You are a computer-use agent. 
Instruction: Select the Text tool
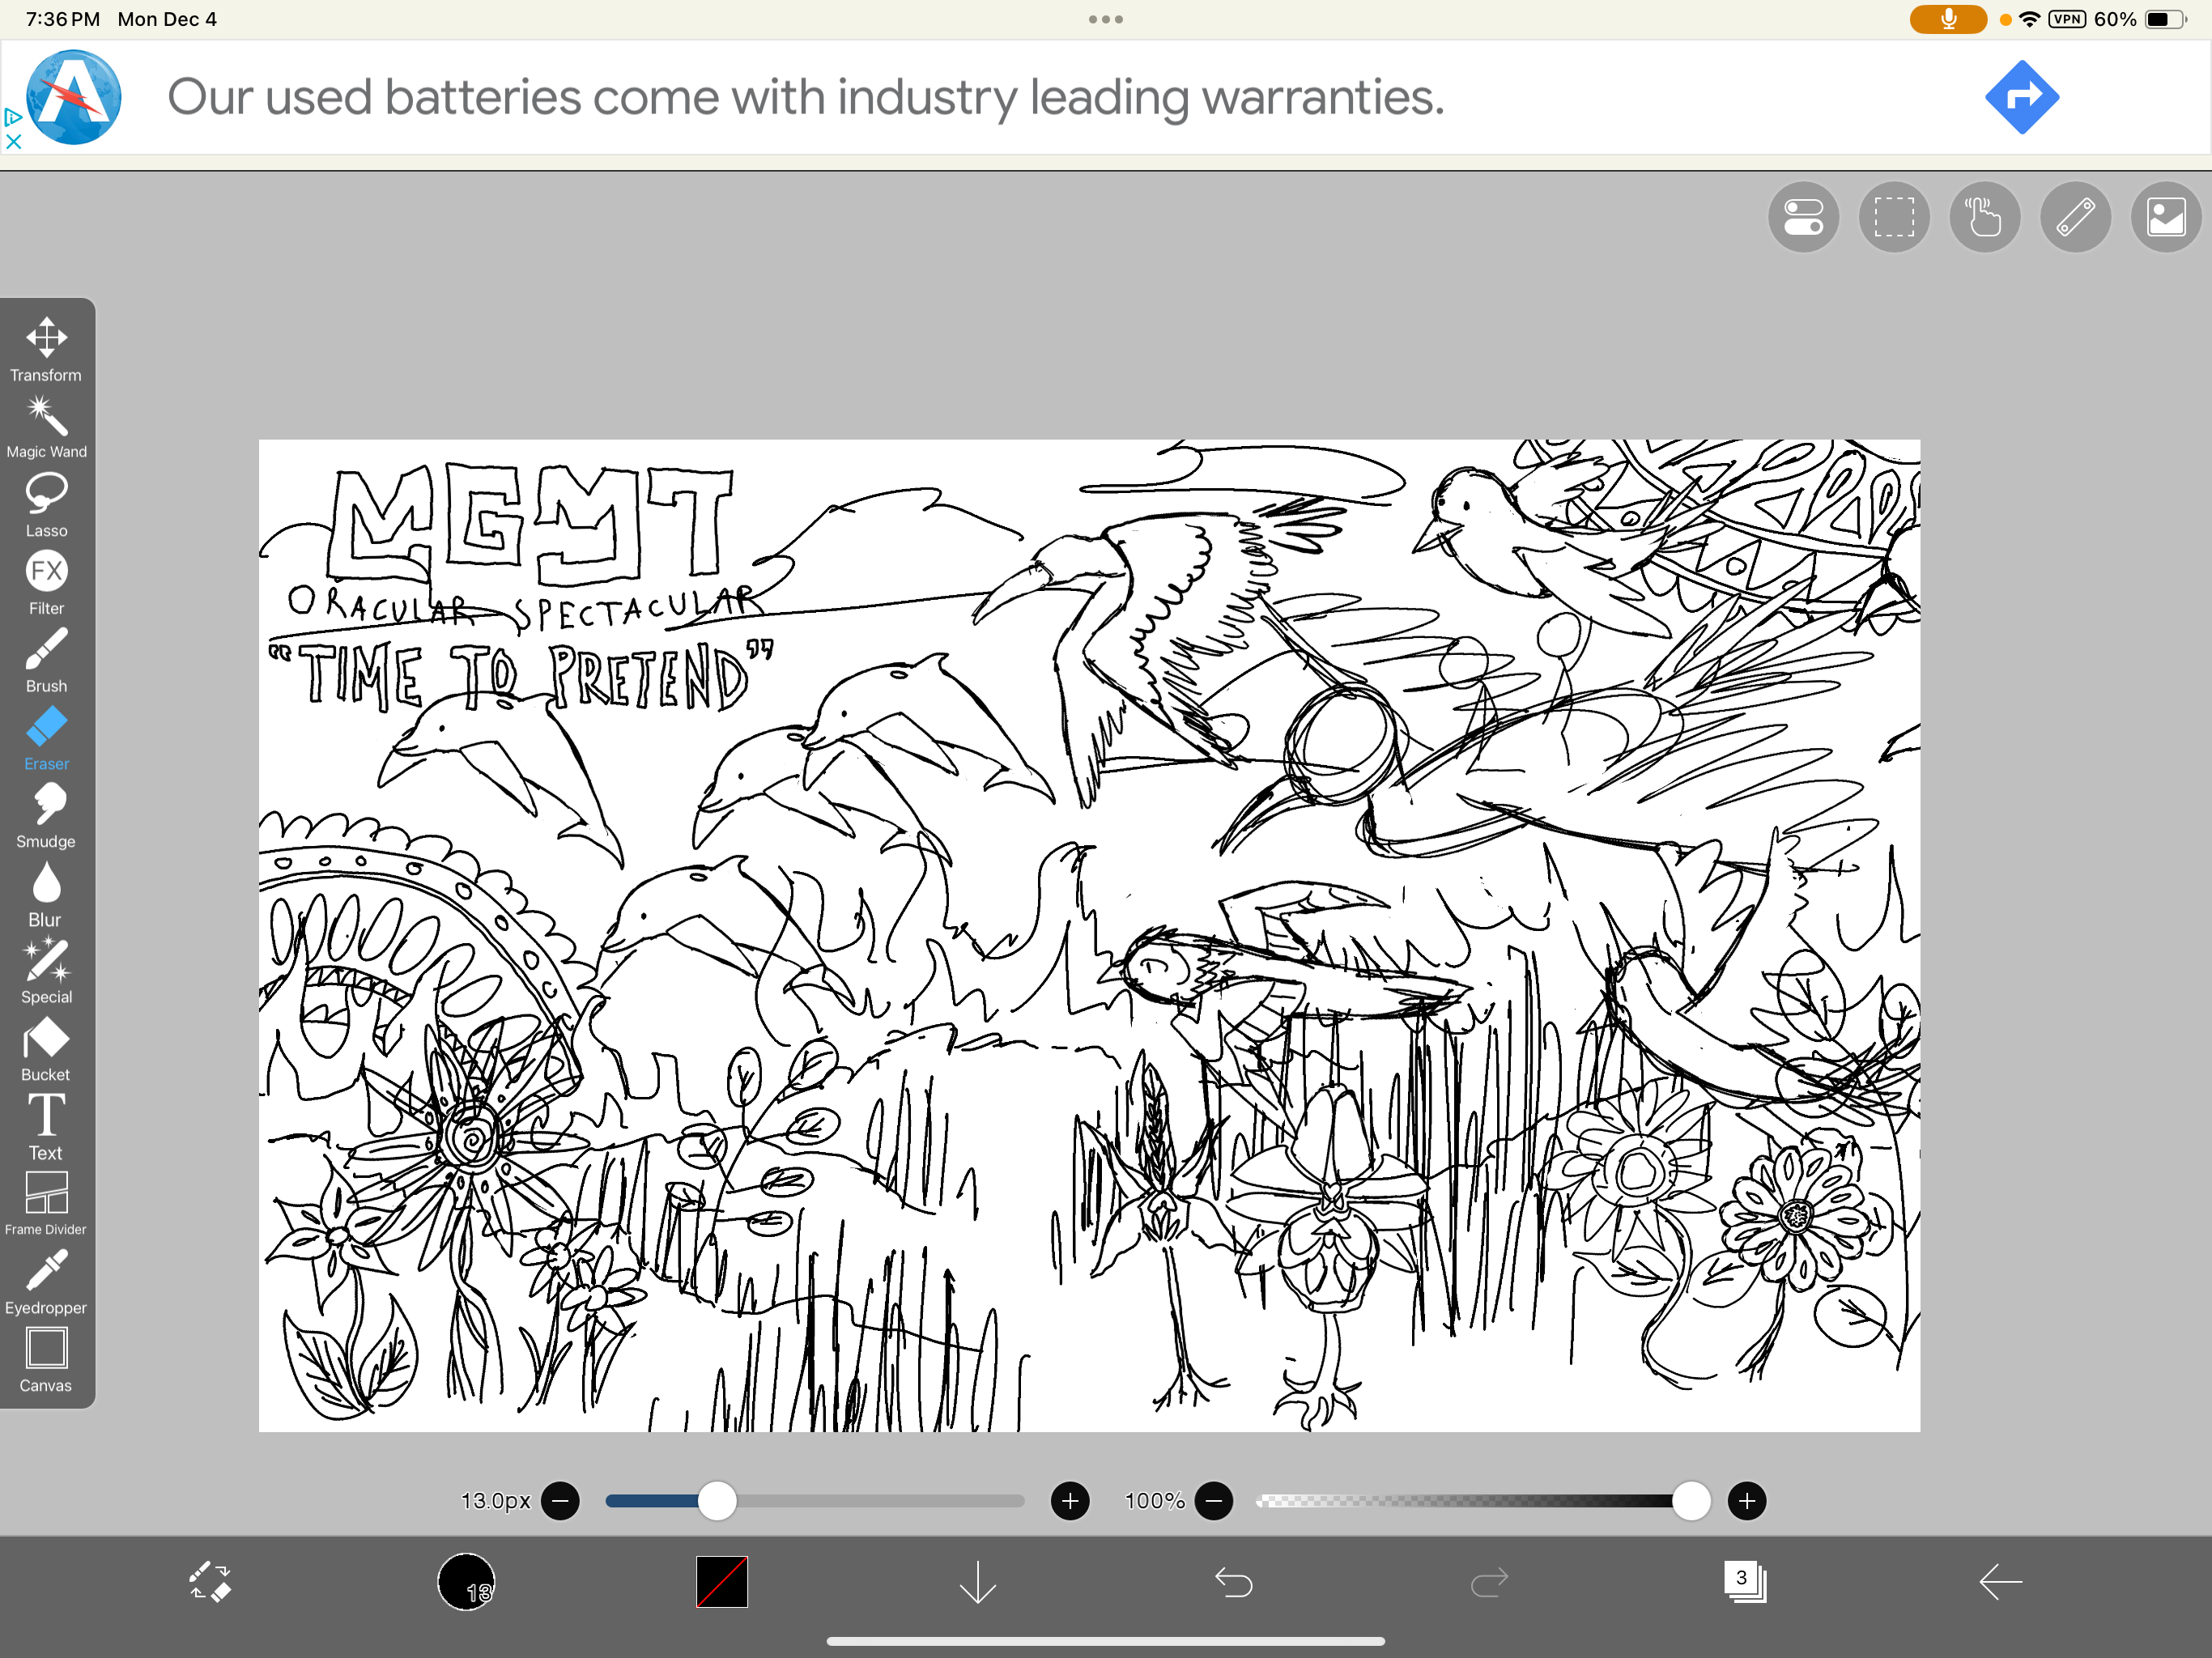tap(46, 1127)
